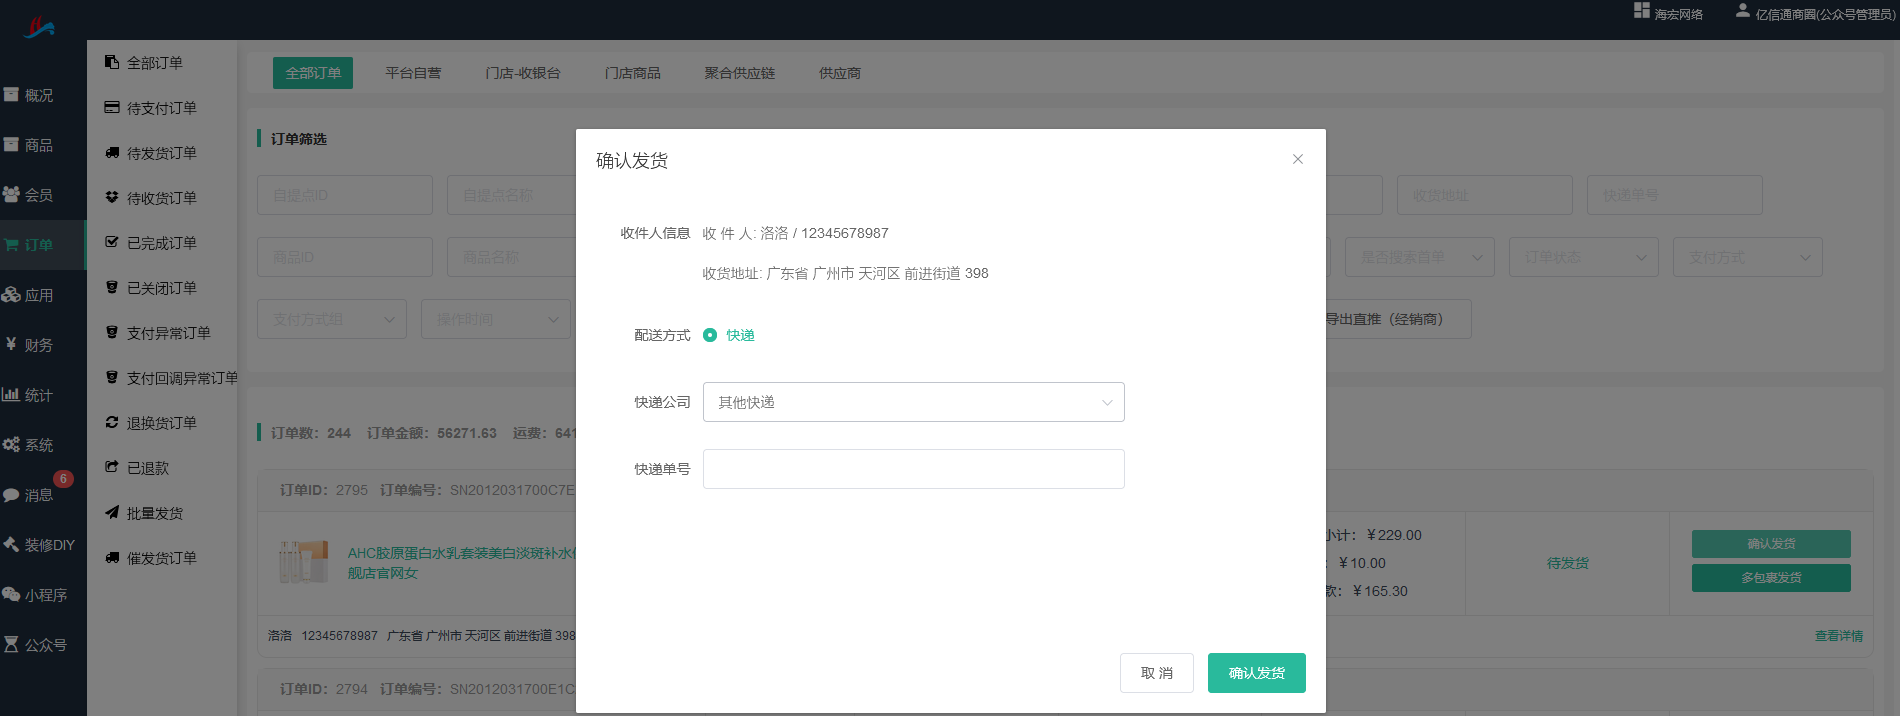1900x716 pixels.
Task: Open the 支付方式 filter dropdown
Action: tap(1748, 257)
